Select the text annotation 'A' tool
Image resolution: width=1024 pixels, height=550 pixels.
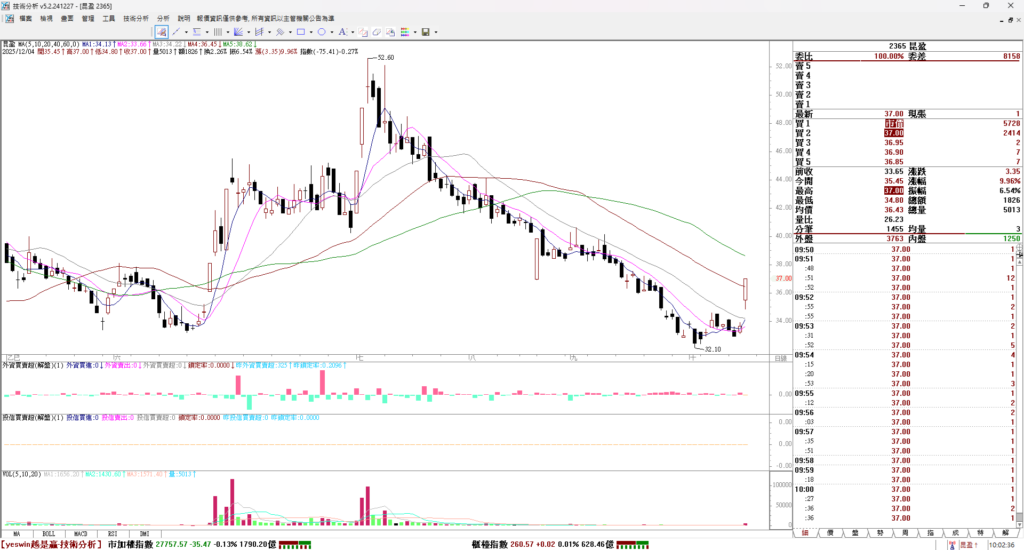(342, 32)
